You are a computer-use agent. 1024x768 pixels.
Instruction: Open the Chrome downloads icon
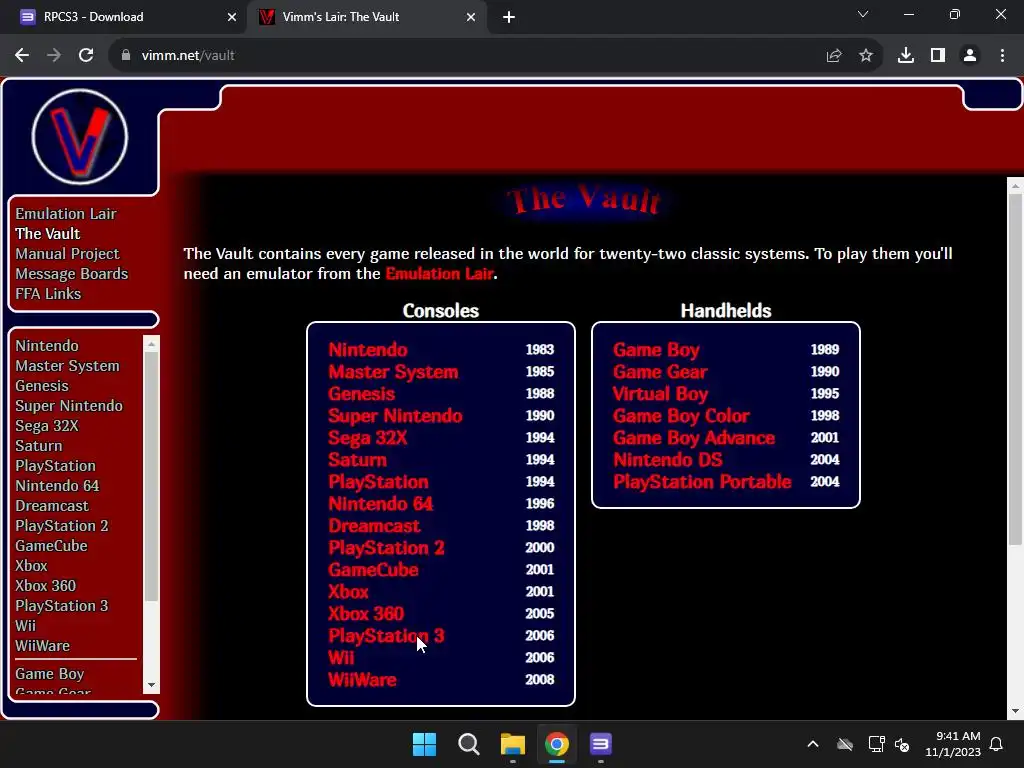906,56
